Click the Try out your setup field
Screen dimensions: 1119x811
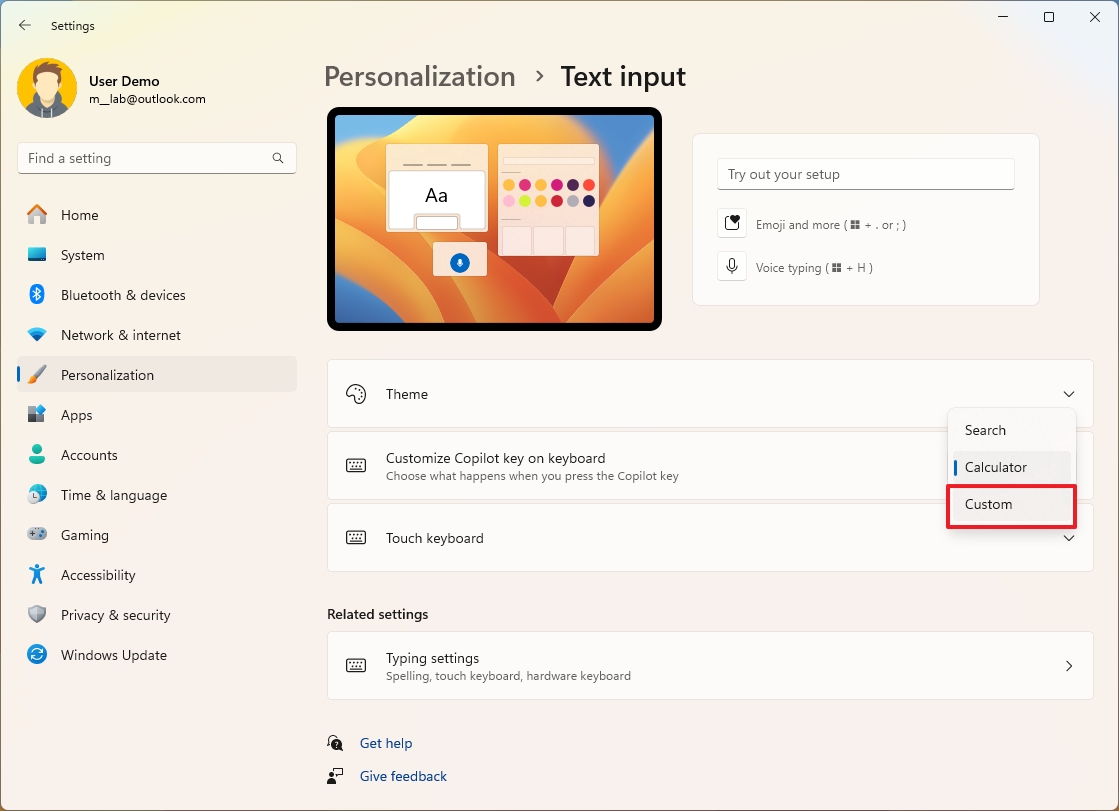866,174
